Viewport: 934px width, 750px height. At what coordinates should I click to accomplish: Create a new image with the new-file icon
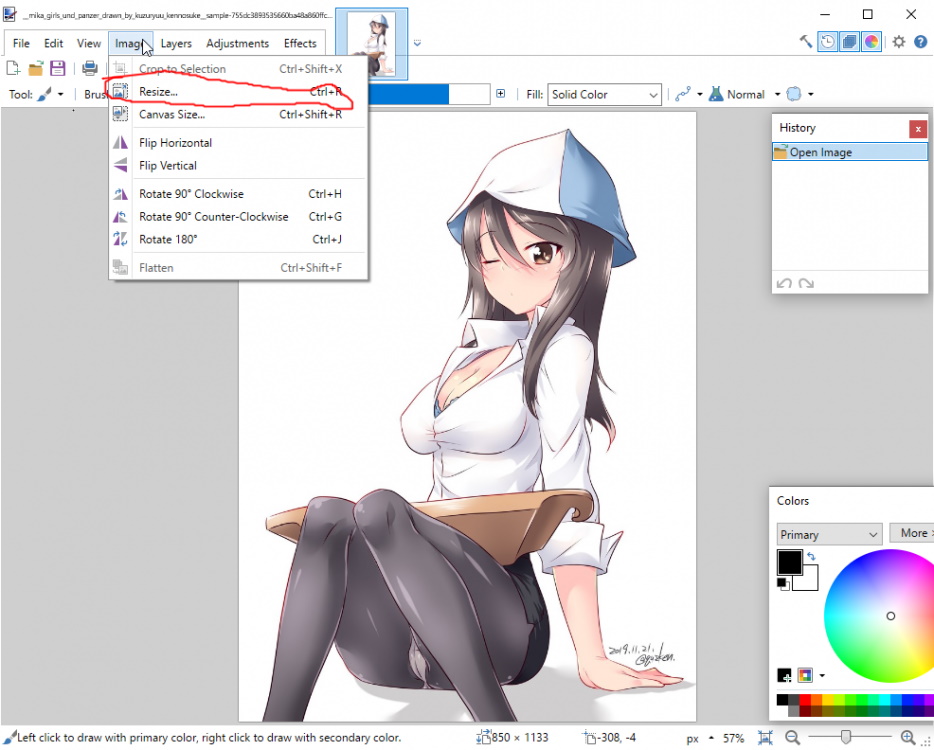[13, 67]
